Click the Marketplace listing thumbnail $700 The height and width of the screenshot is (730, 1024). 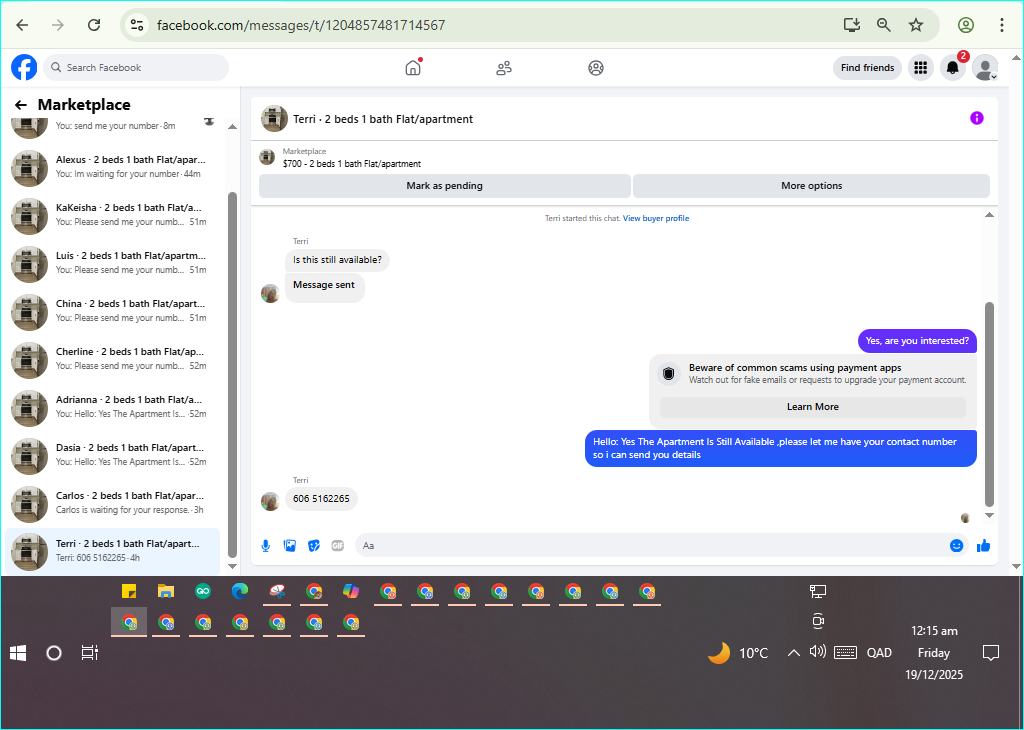coord(266,157)
